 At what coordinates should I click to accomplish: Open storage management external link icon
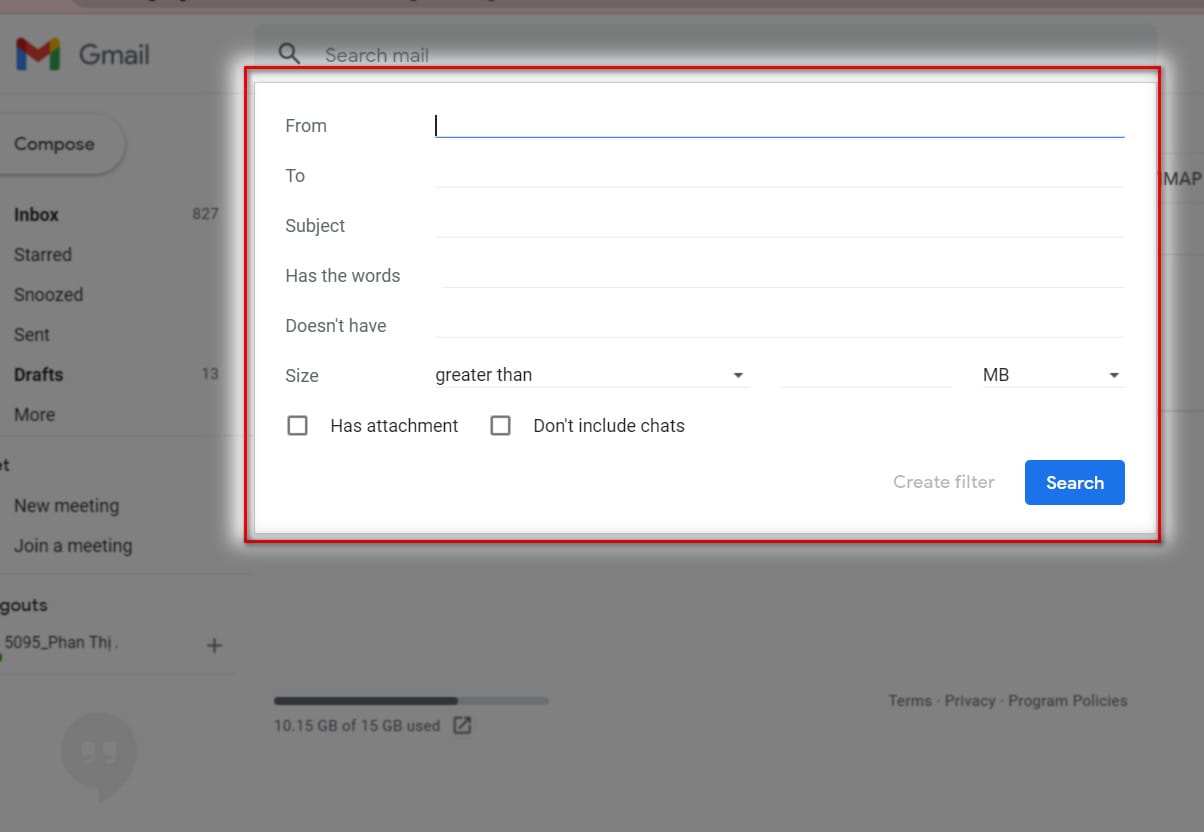(462, 726)
